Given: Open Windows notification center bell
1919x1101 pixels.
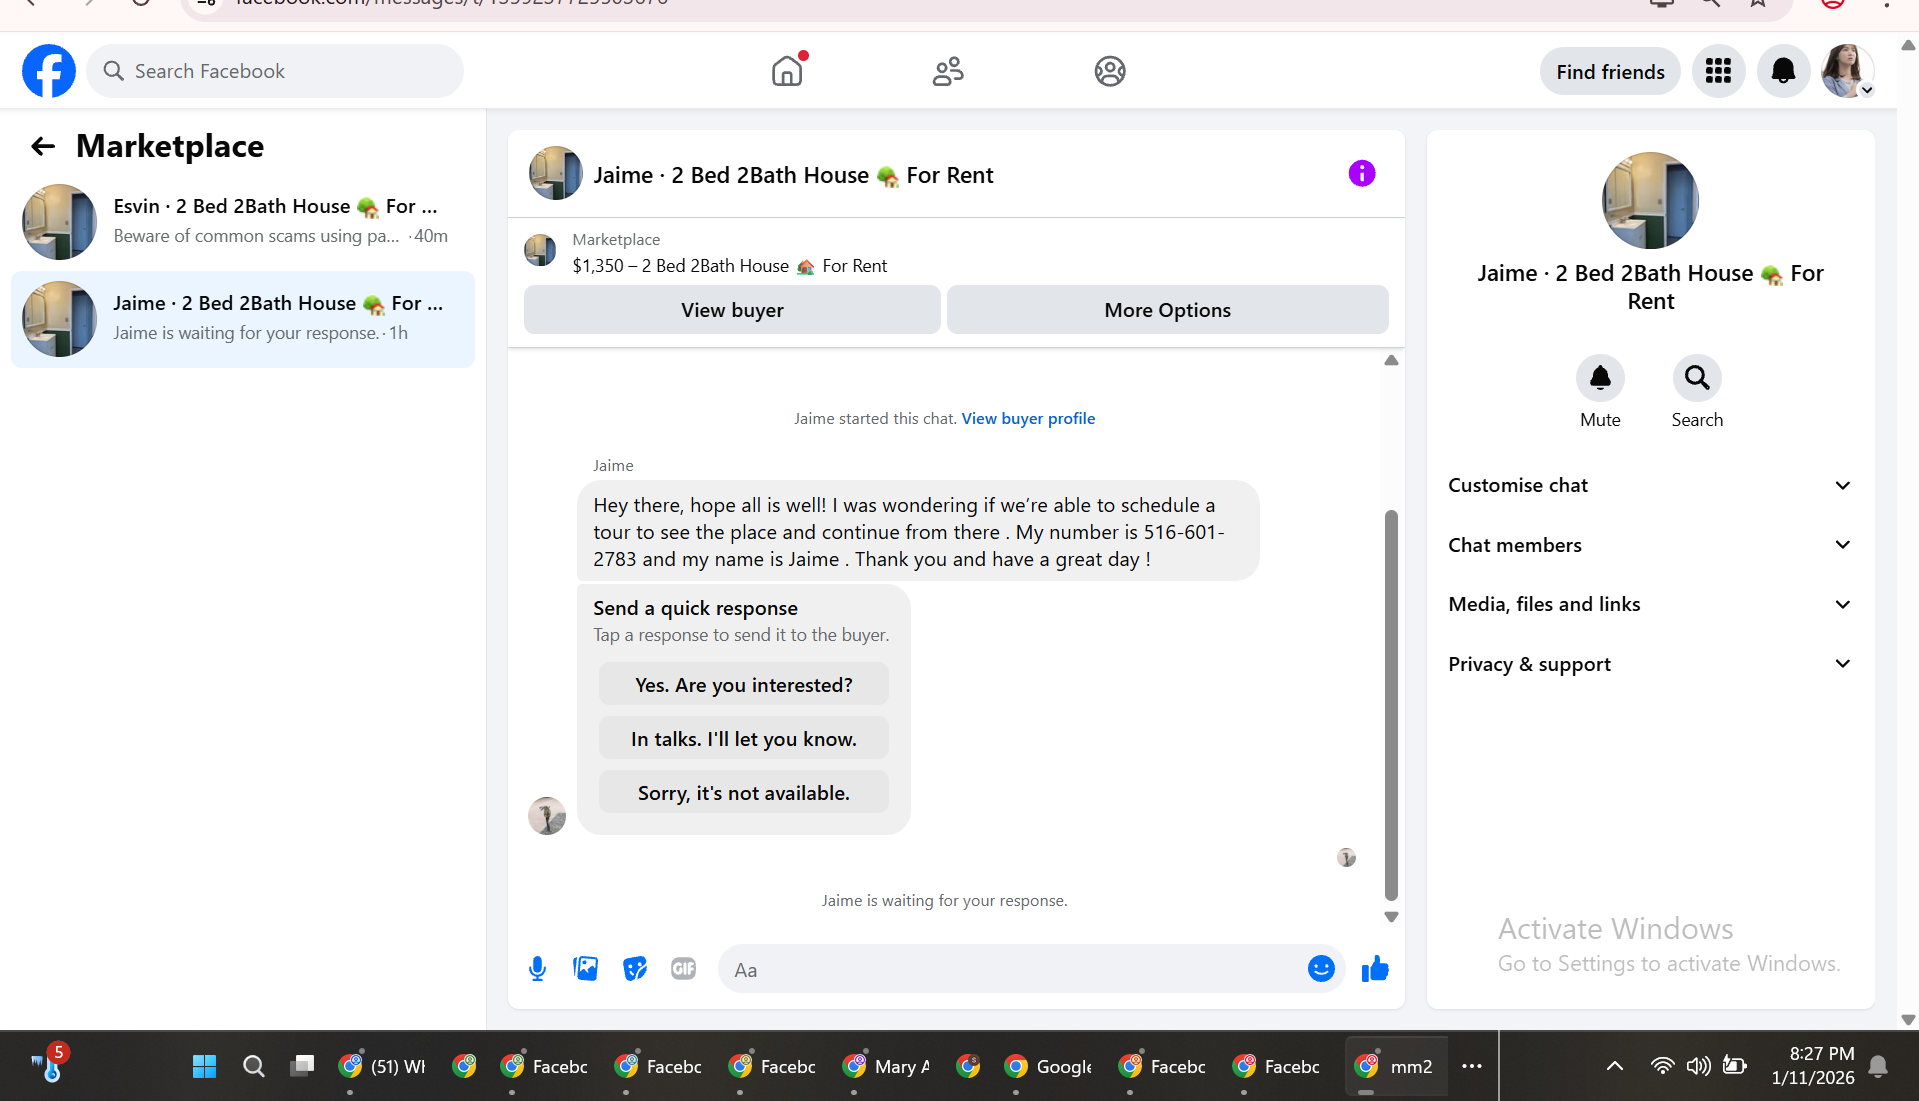Looking at the screenshot, I should [1878, 1066].
